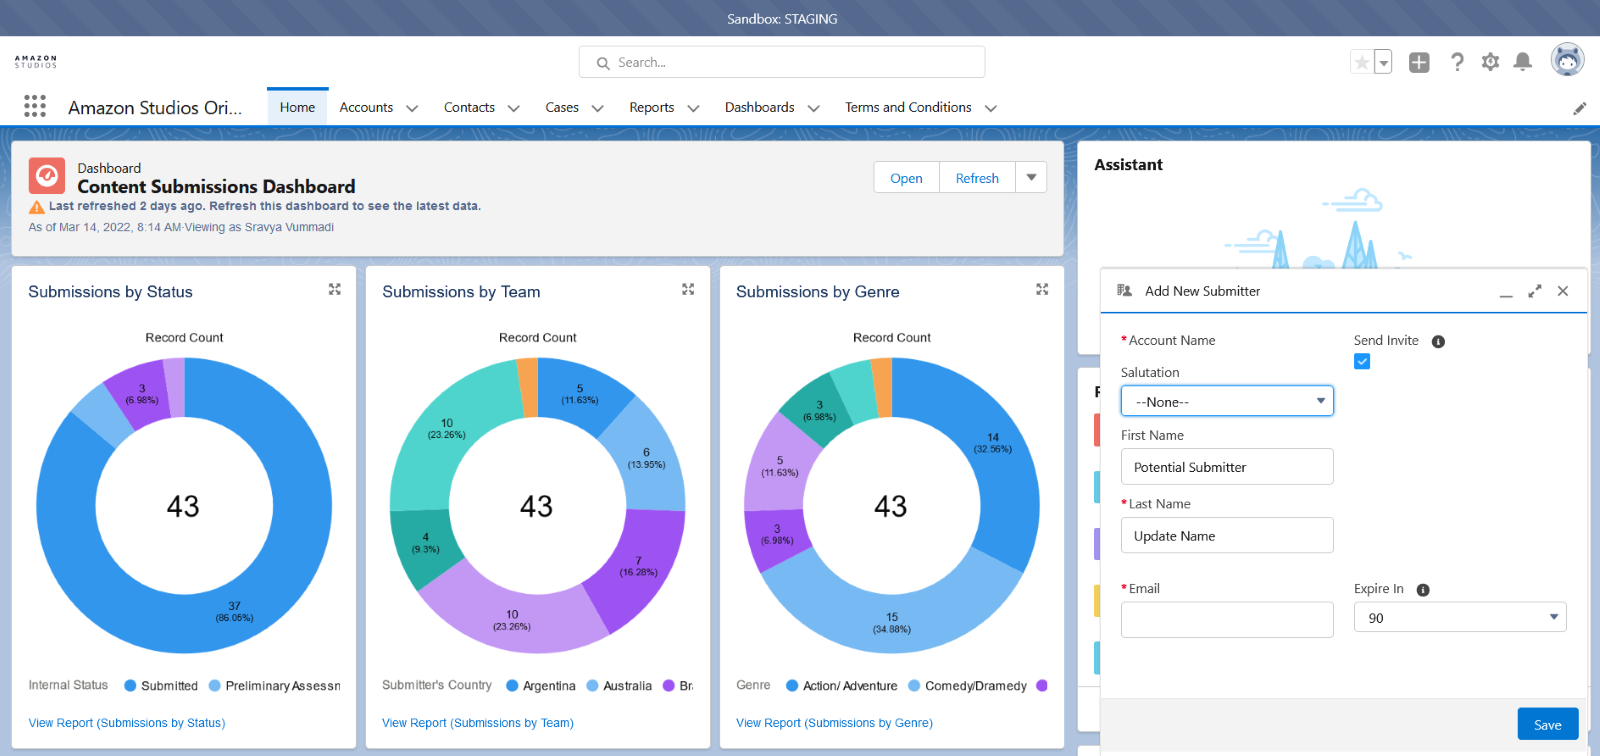This screenshot has height=756, width=1600.
Task: Click the Comedy/Dramedy legend color dot
Action: tap(914, 686)
